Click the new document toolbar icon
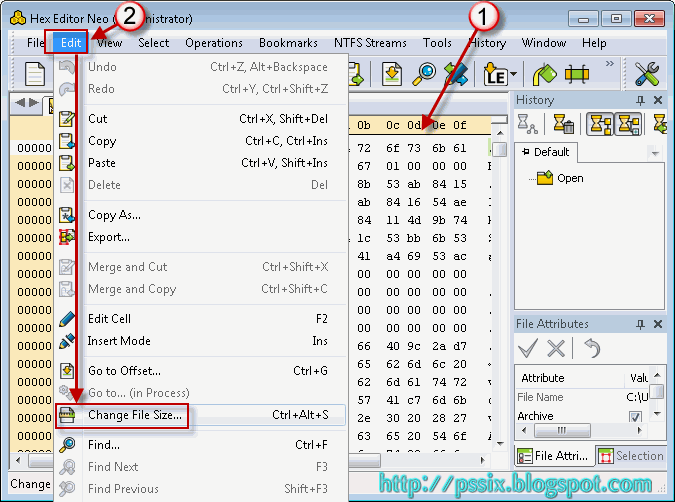 pos(35,74)
